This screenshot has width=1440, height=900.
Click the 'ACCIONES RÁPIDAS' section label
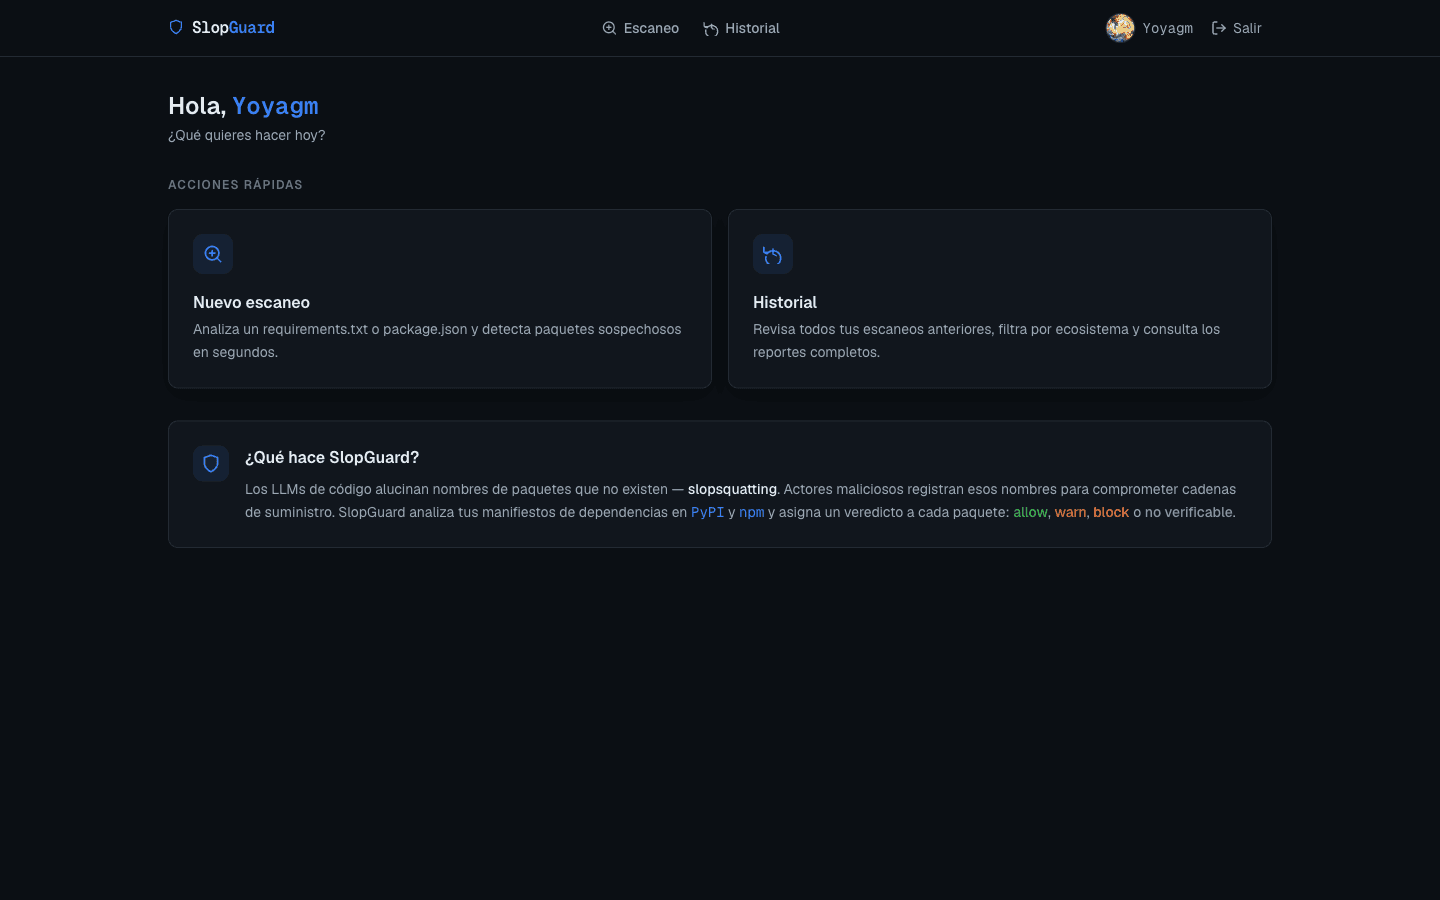pos(235,185)
